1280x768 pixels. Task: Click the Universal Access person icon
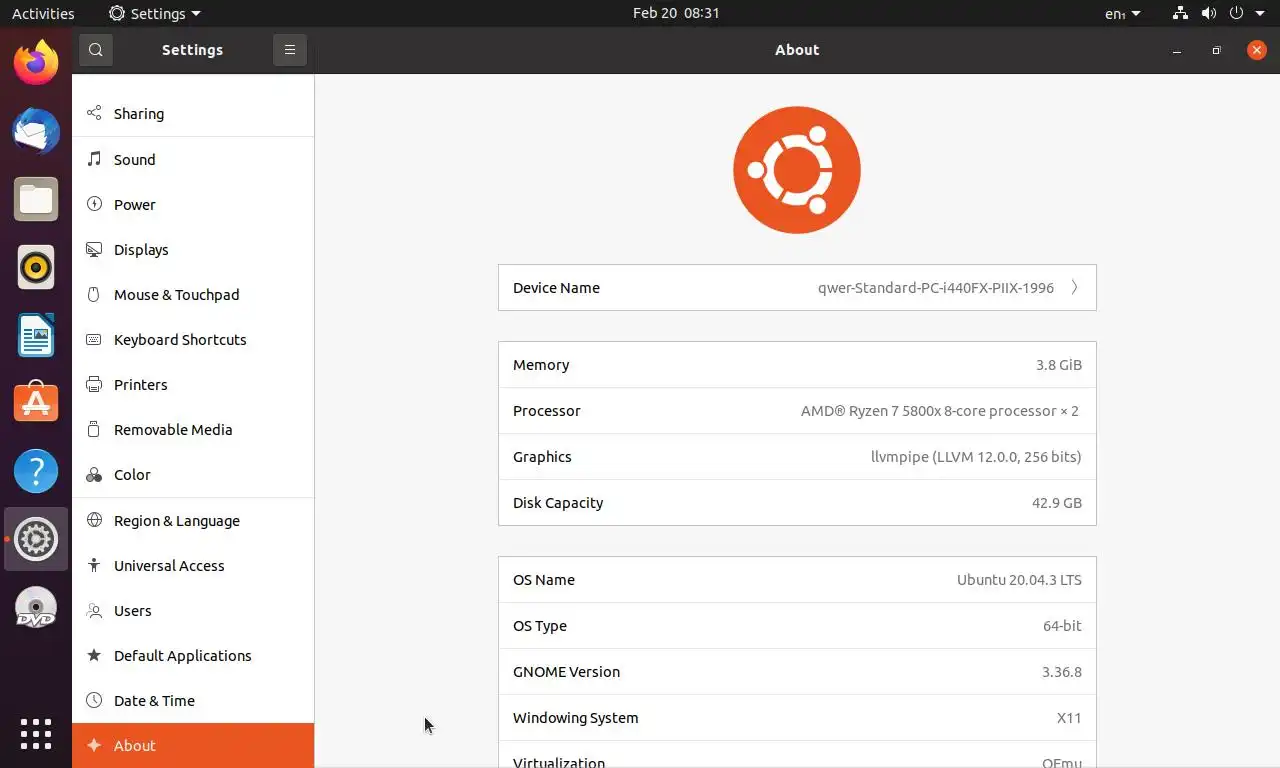click(x=94, y=565)
